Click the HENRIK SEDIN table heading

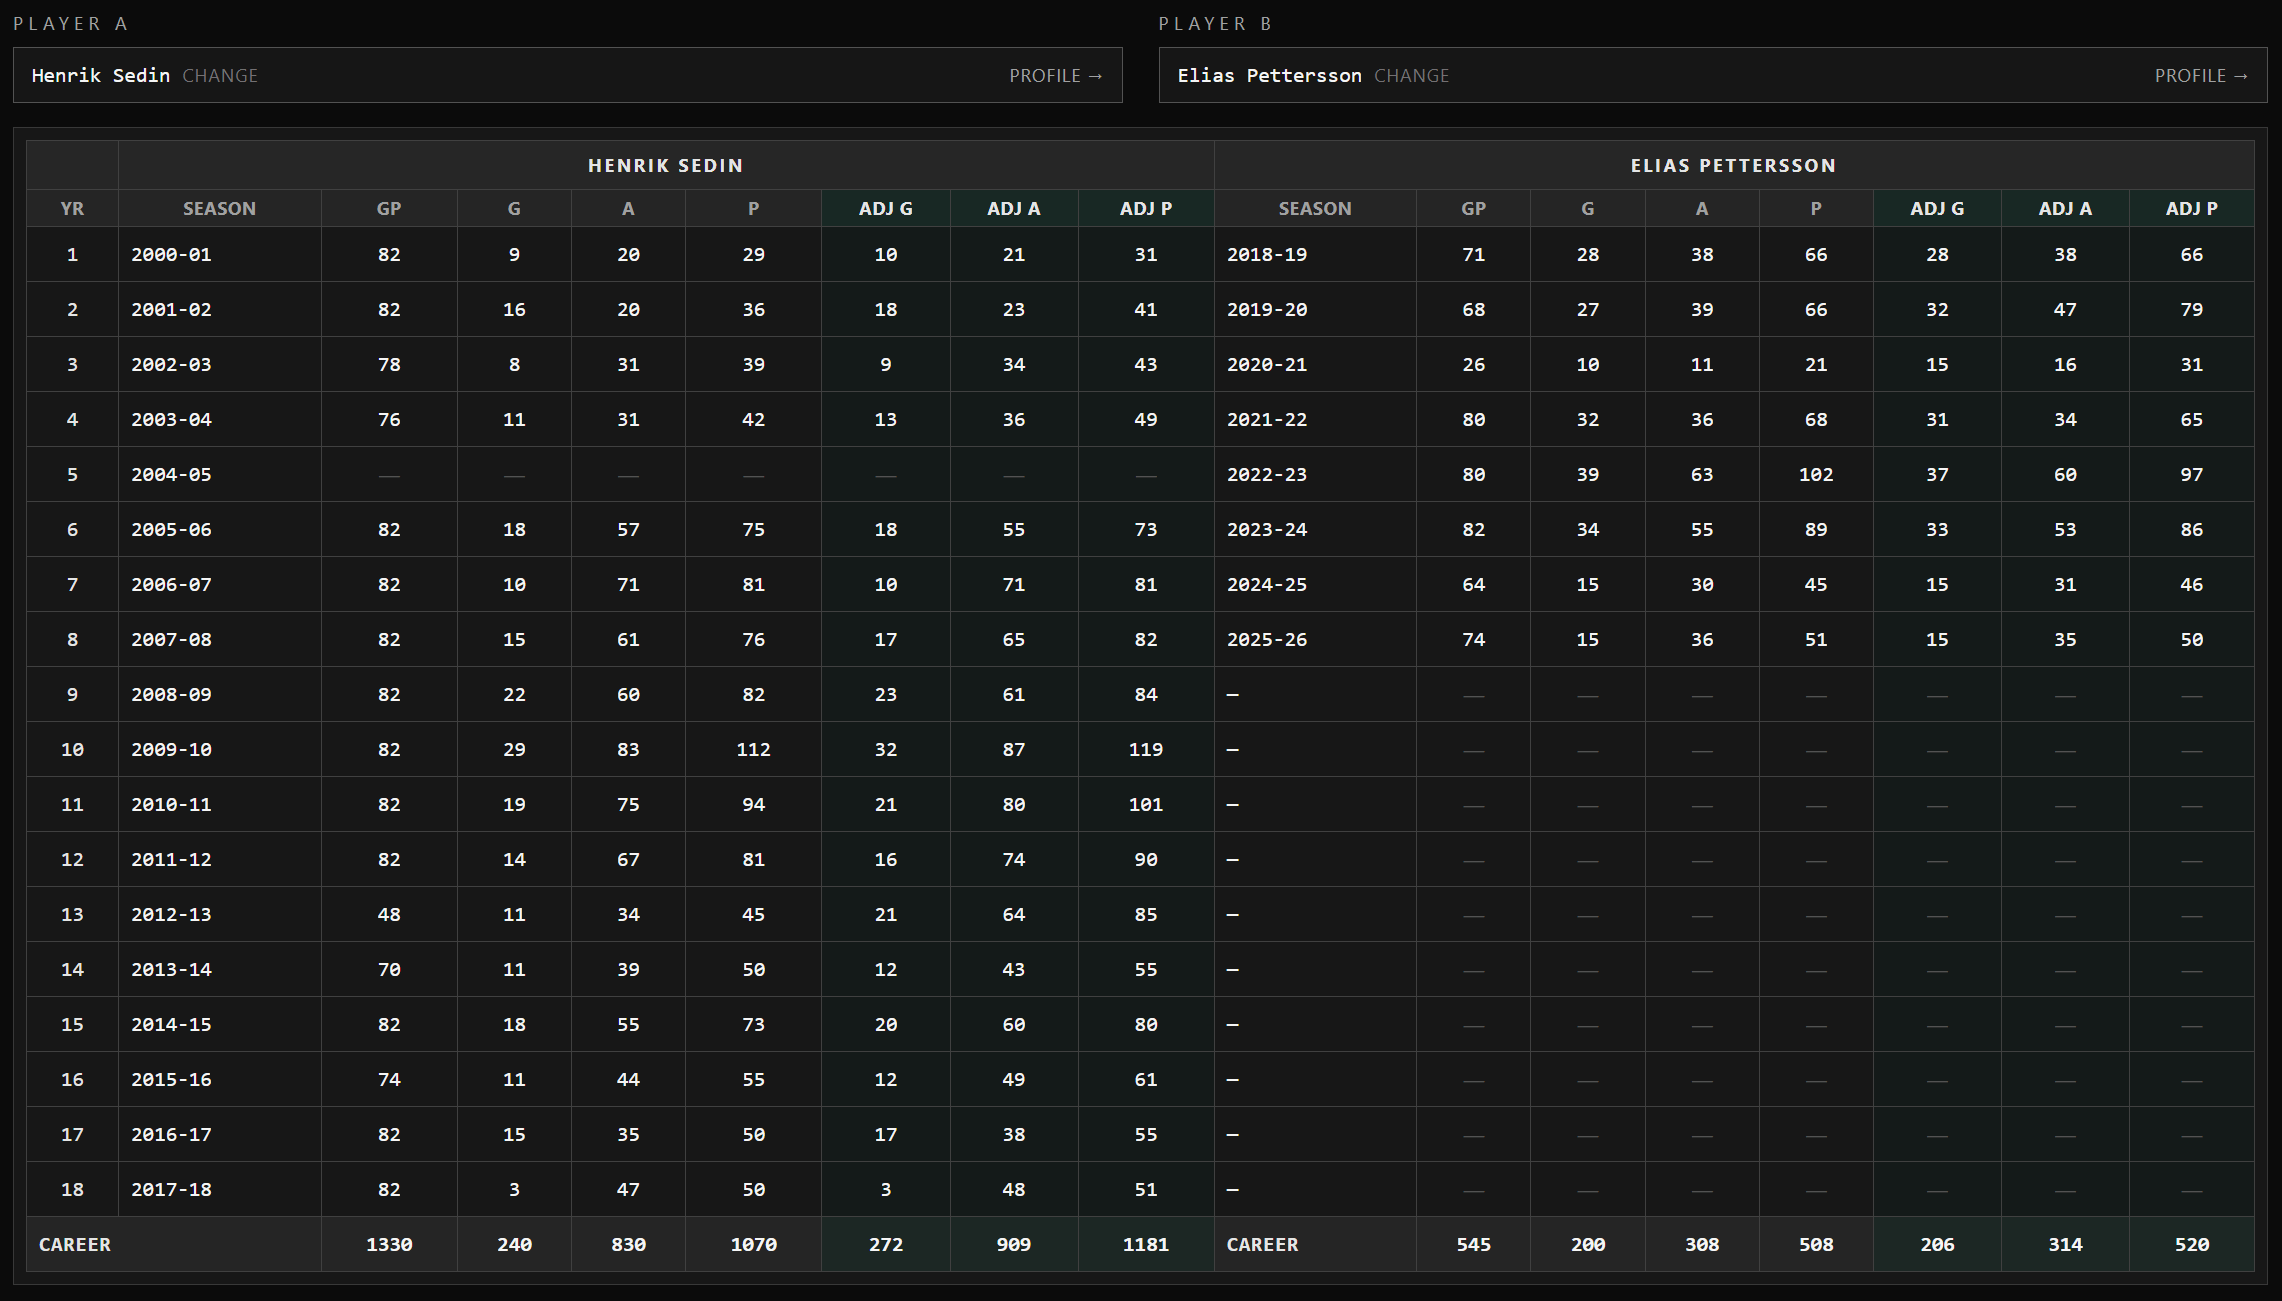point(665,166)
